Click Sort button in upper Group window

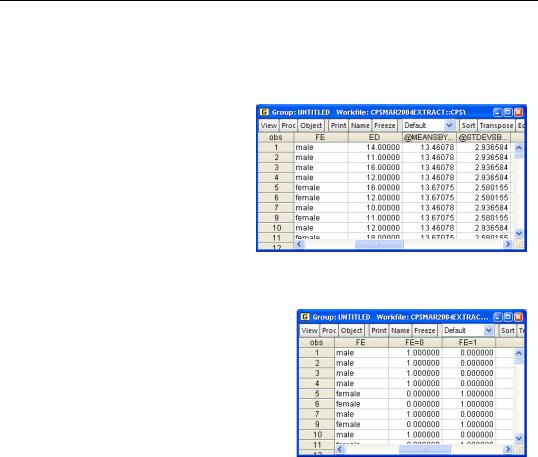click(468, 126)
